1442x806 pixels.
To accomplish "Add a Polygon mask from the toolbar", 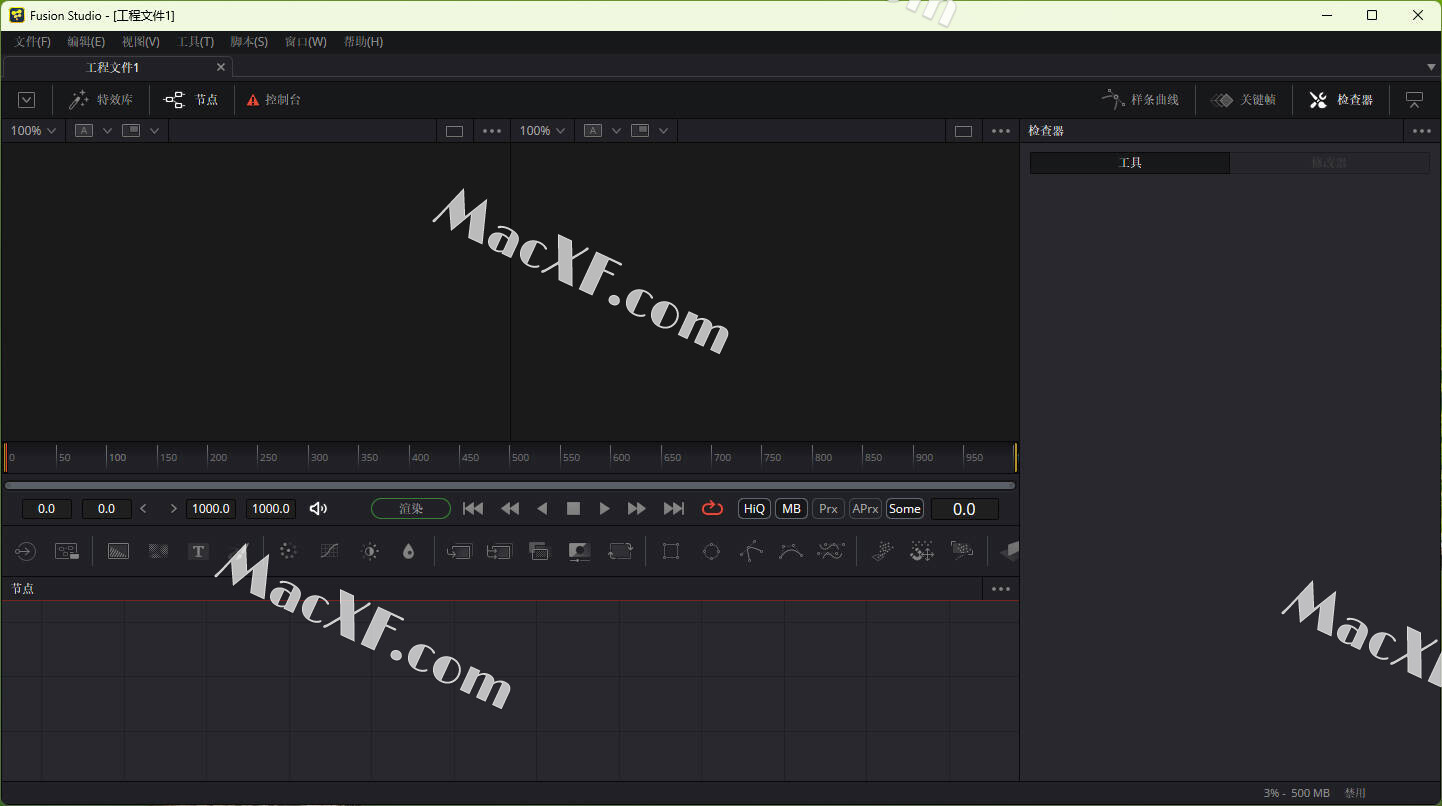I will 751,551.
